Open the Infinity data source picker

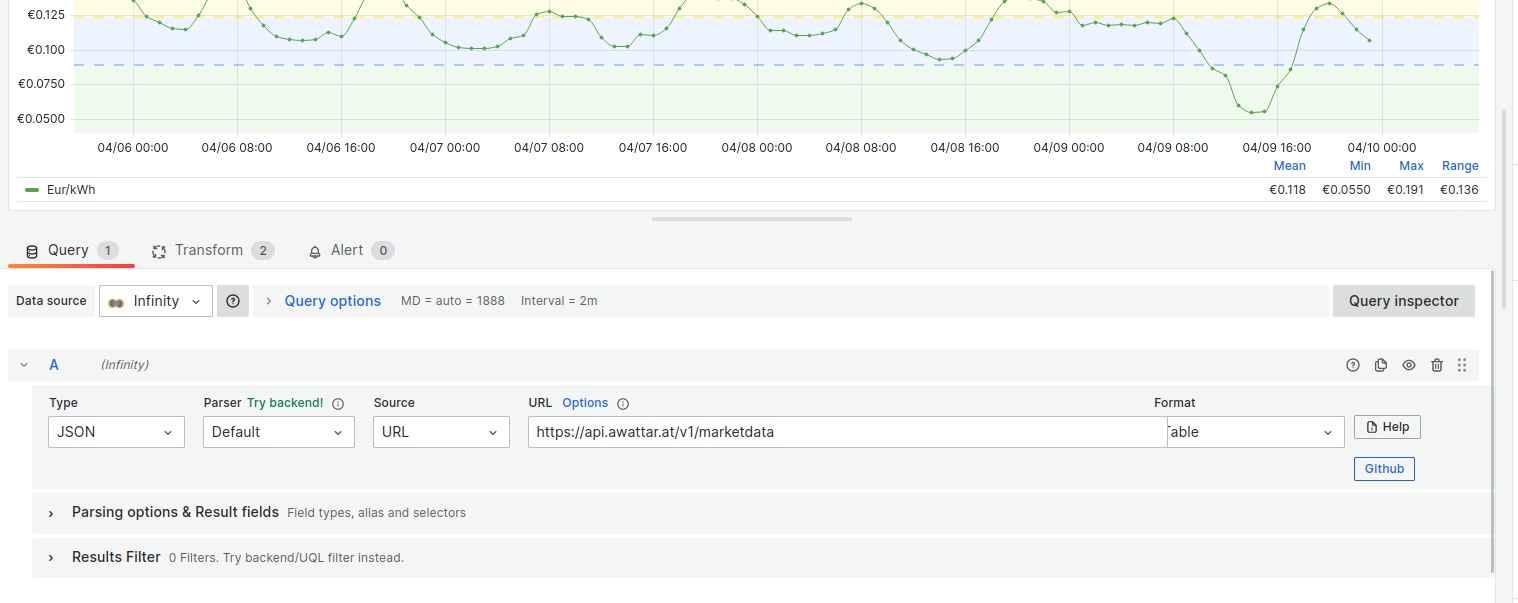pyautogui.click(x=156, y=301)
